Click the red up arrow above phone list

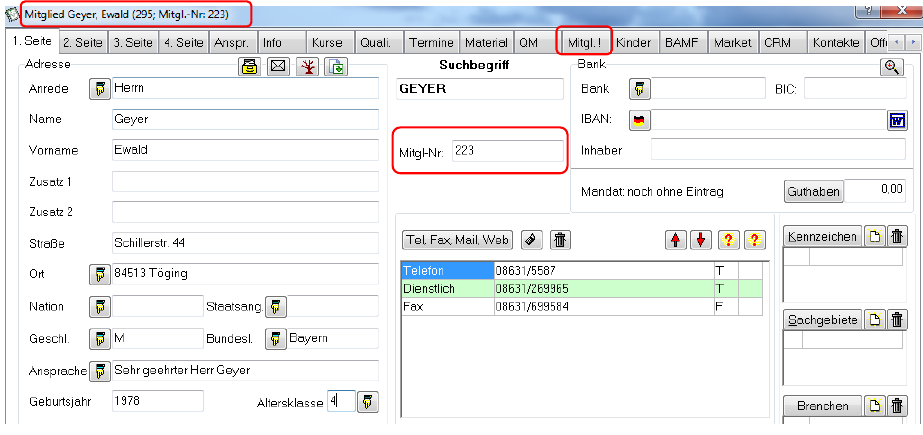676,240
